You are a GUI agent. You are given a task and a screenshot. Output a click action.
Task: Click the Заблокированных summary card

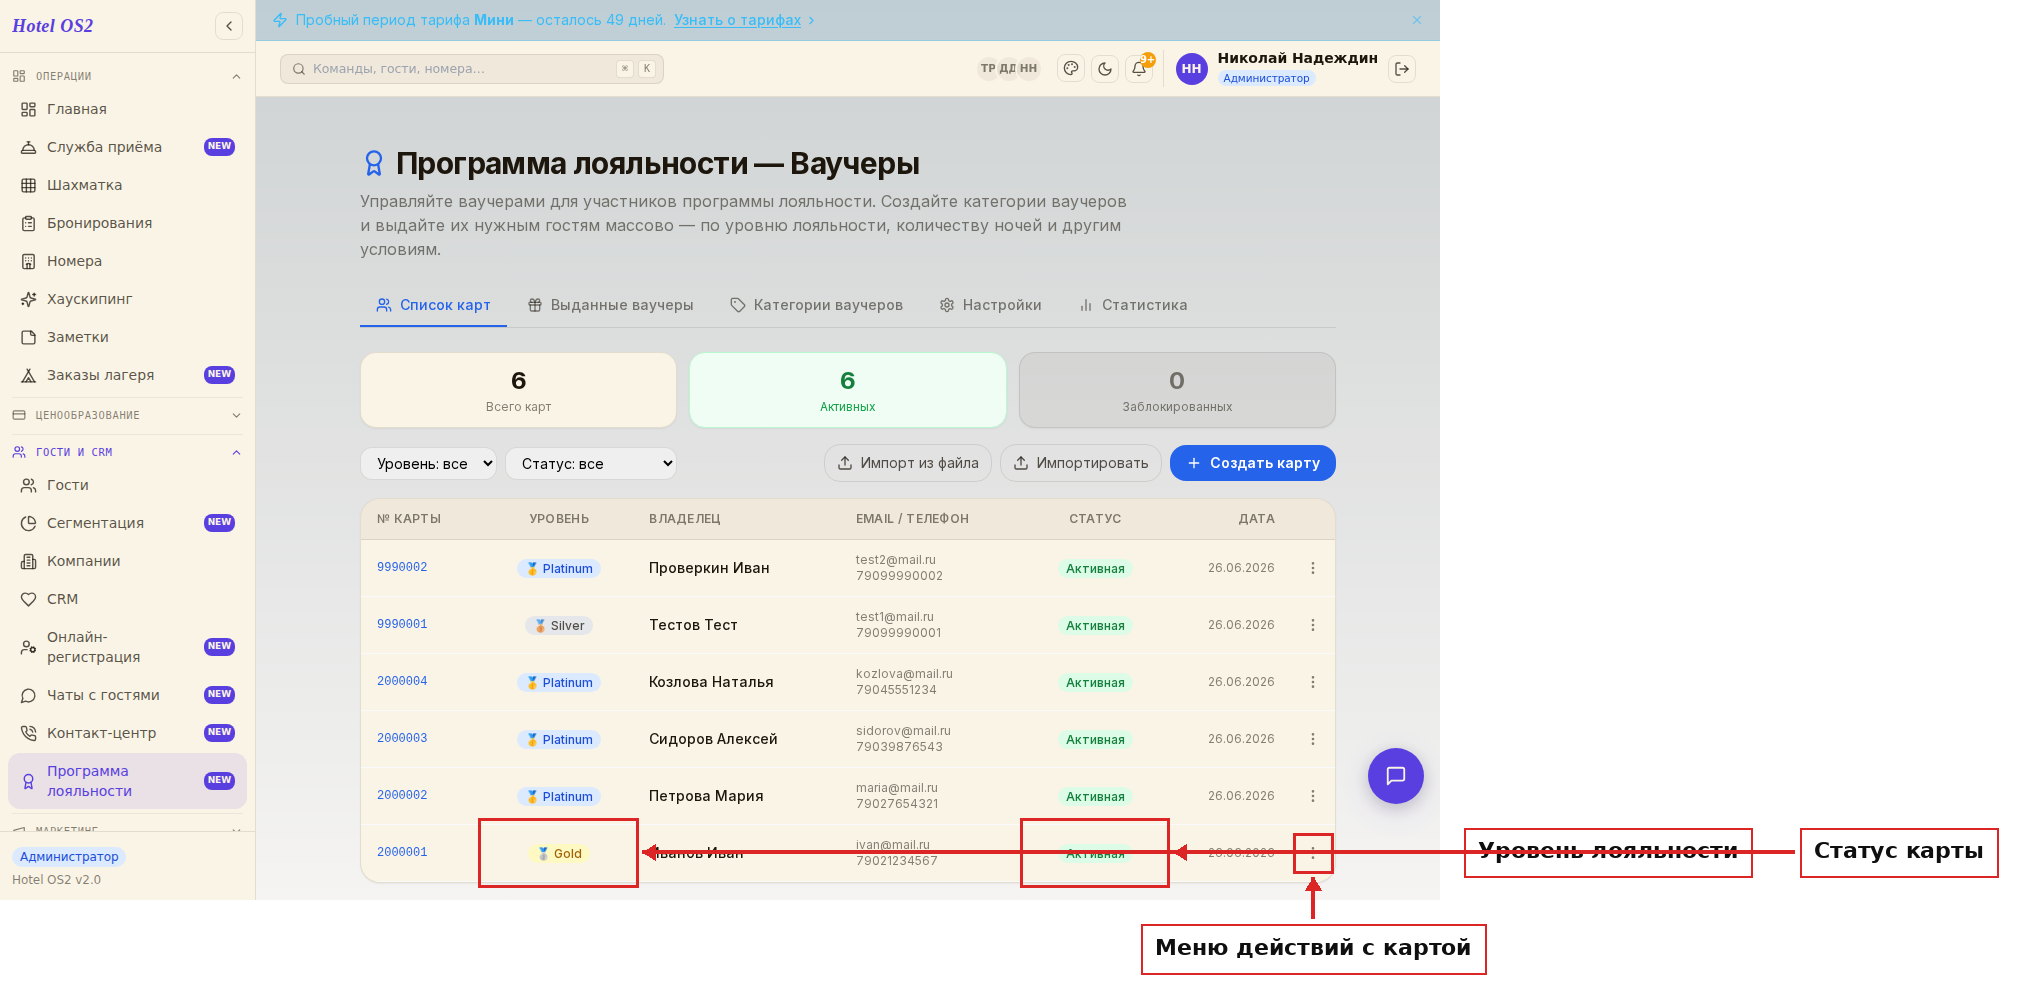(1177, 390)
